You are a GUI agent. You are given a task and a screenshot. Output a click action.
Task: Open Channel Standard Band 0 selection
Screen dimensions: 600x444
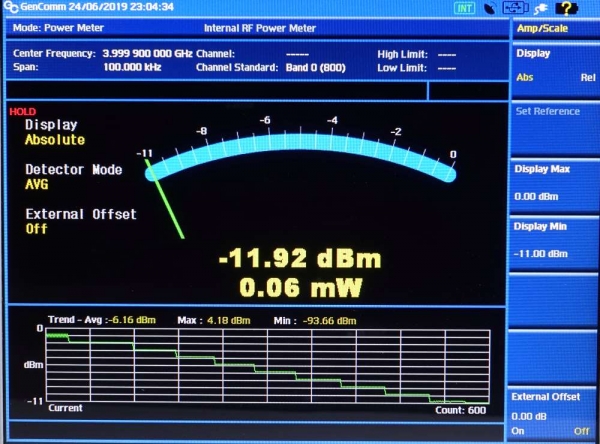[309, 67]
